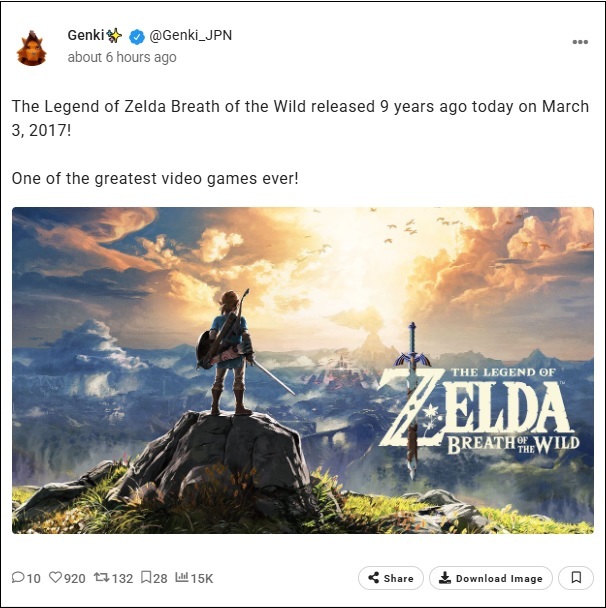Click the 132 repost count number

(x=122, y=579)
